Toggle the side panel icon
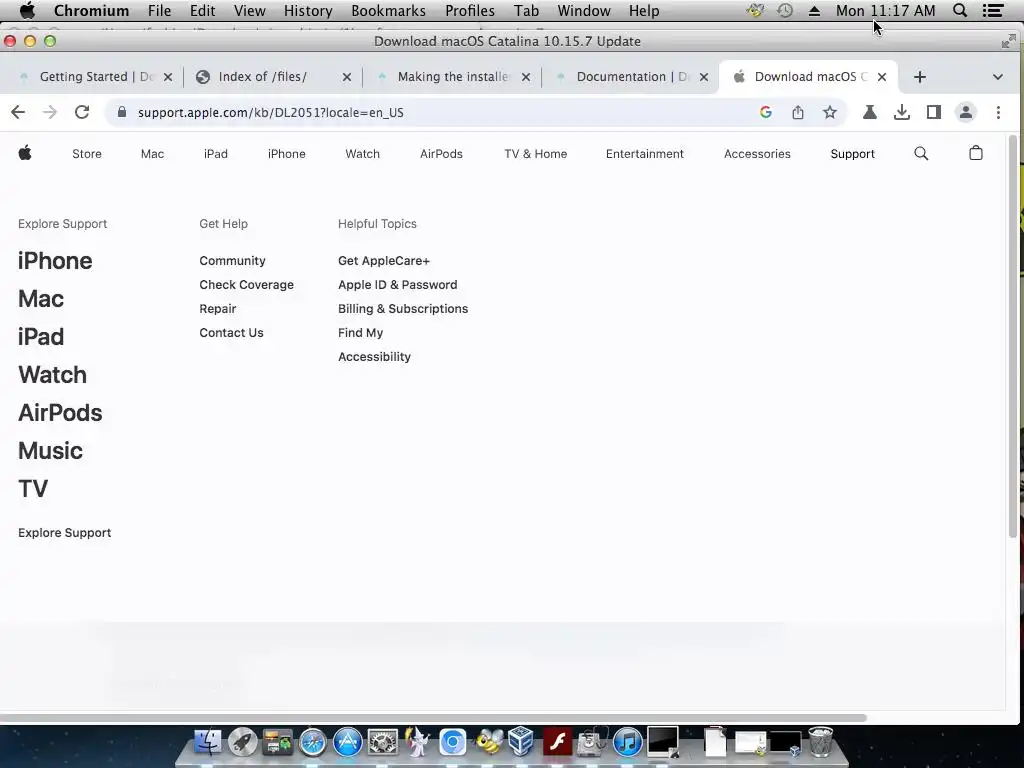 pyautogui.click(x=934, y=112)
